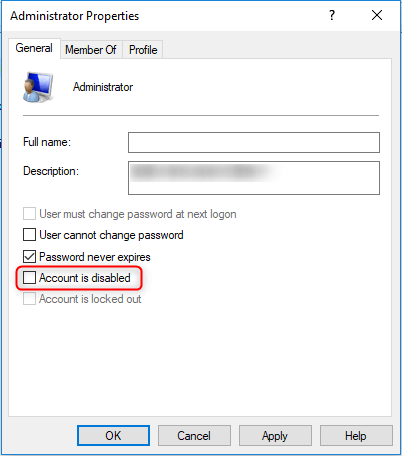Tick the Account is disabled checkbox
The width and height of the screenshot is (402, 456).
pos(29,278)
